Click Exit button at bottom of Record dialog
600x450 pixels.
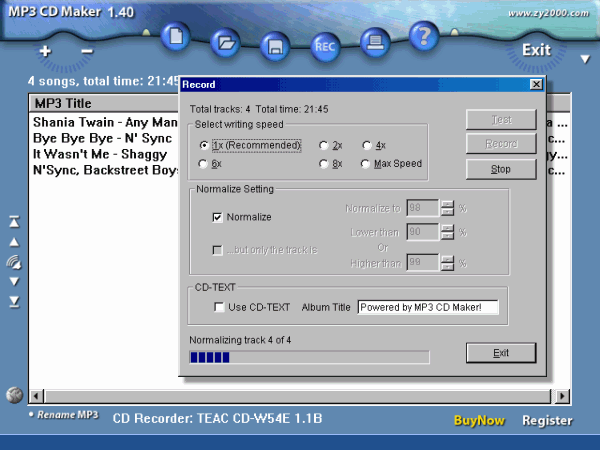point(501,353)
